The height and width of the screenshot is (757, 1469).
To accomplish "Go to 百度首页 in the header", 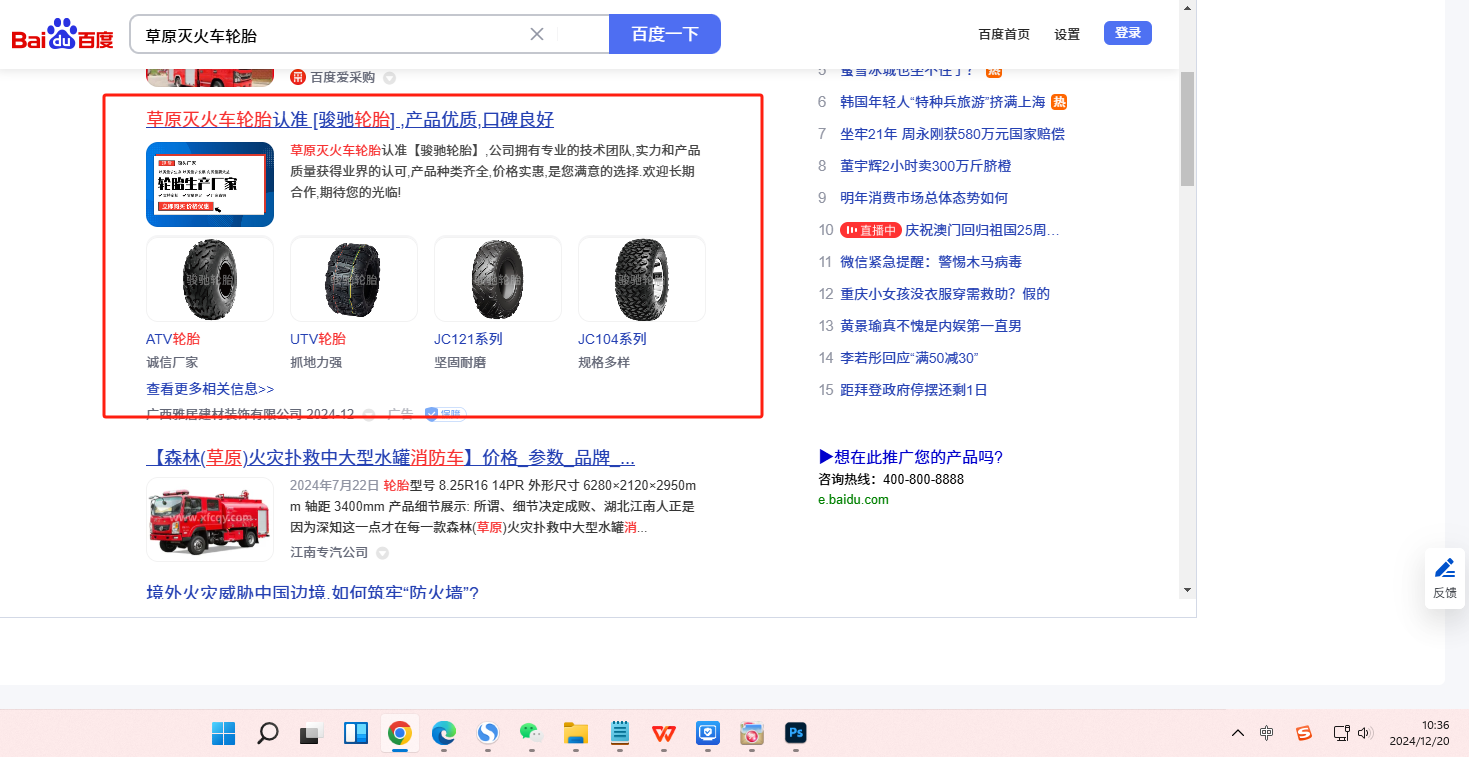I will (1004, 34).
